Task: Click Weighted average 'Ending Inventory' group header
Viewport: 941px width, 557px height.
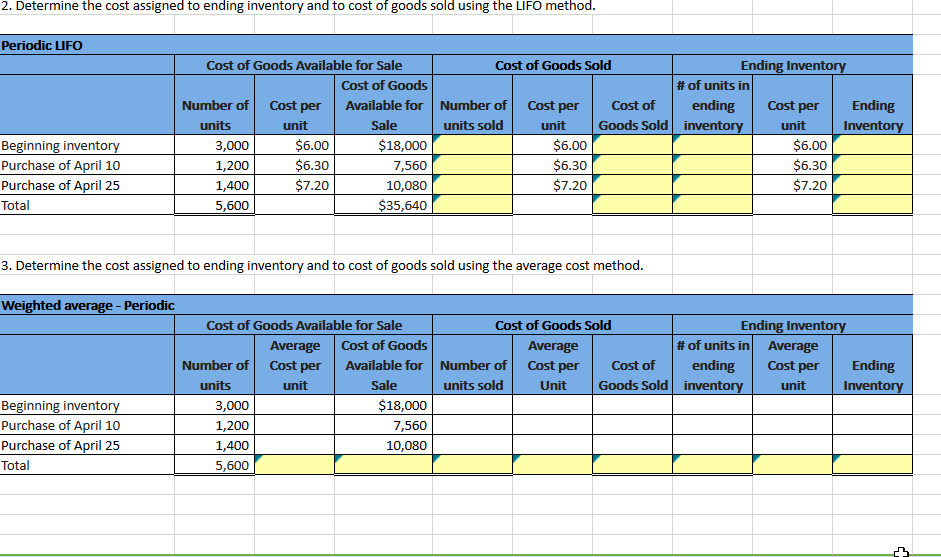Action: coord(793,325)
